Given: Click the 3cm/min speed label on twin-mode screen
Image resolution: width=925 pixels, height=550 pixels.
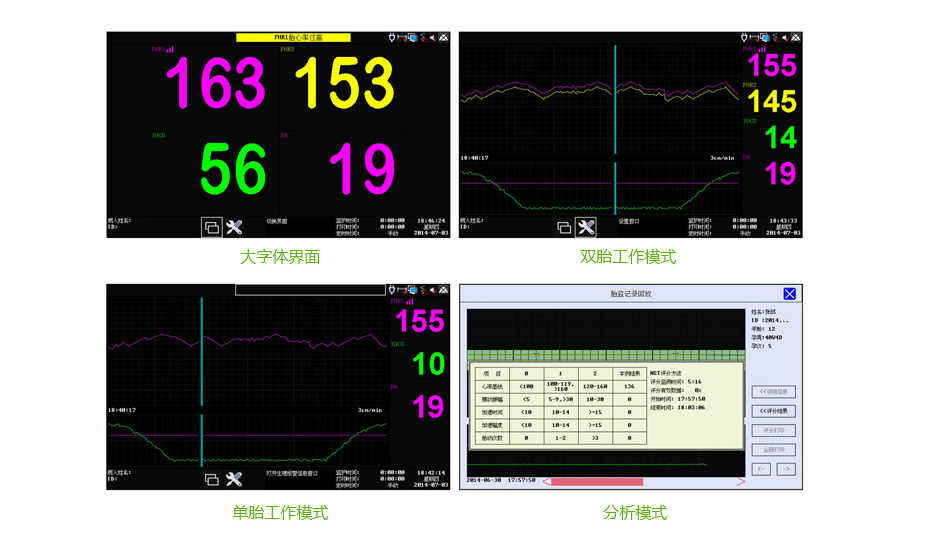Looking at the screenshot, I should click(722, 158).
